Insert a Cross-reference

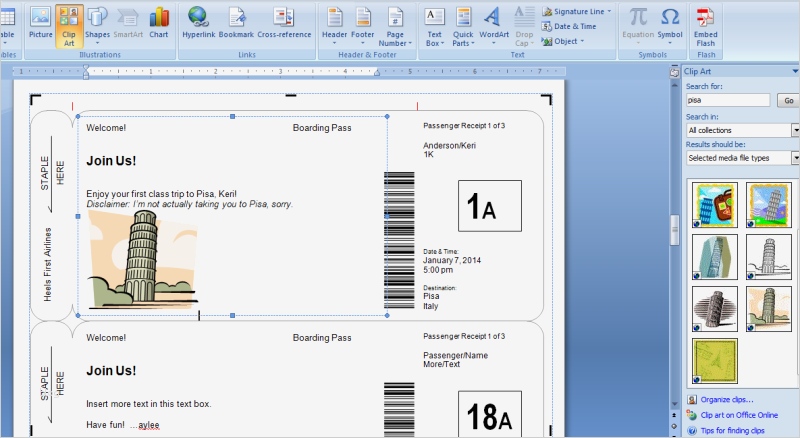284,23
